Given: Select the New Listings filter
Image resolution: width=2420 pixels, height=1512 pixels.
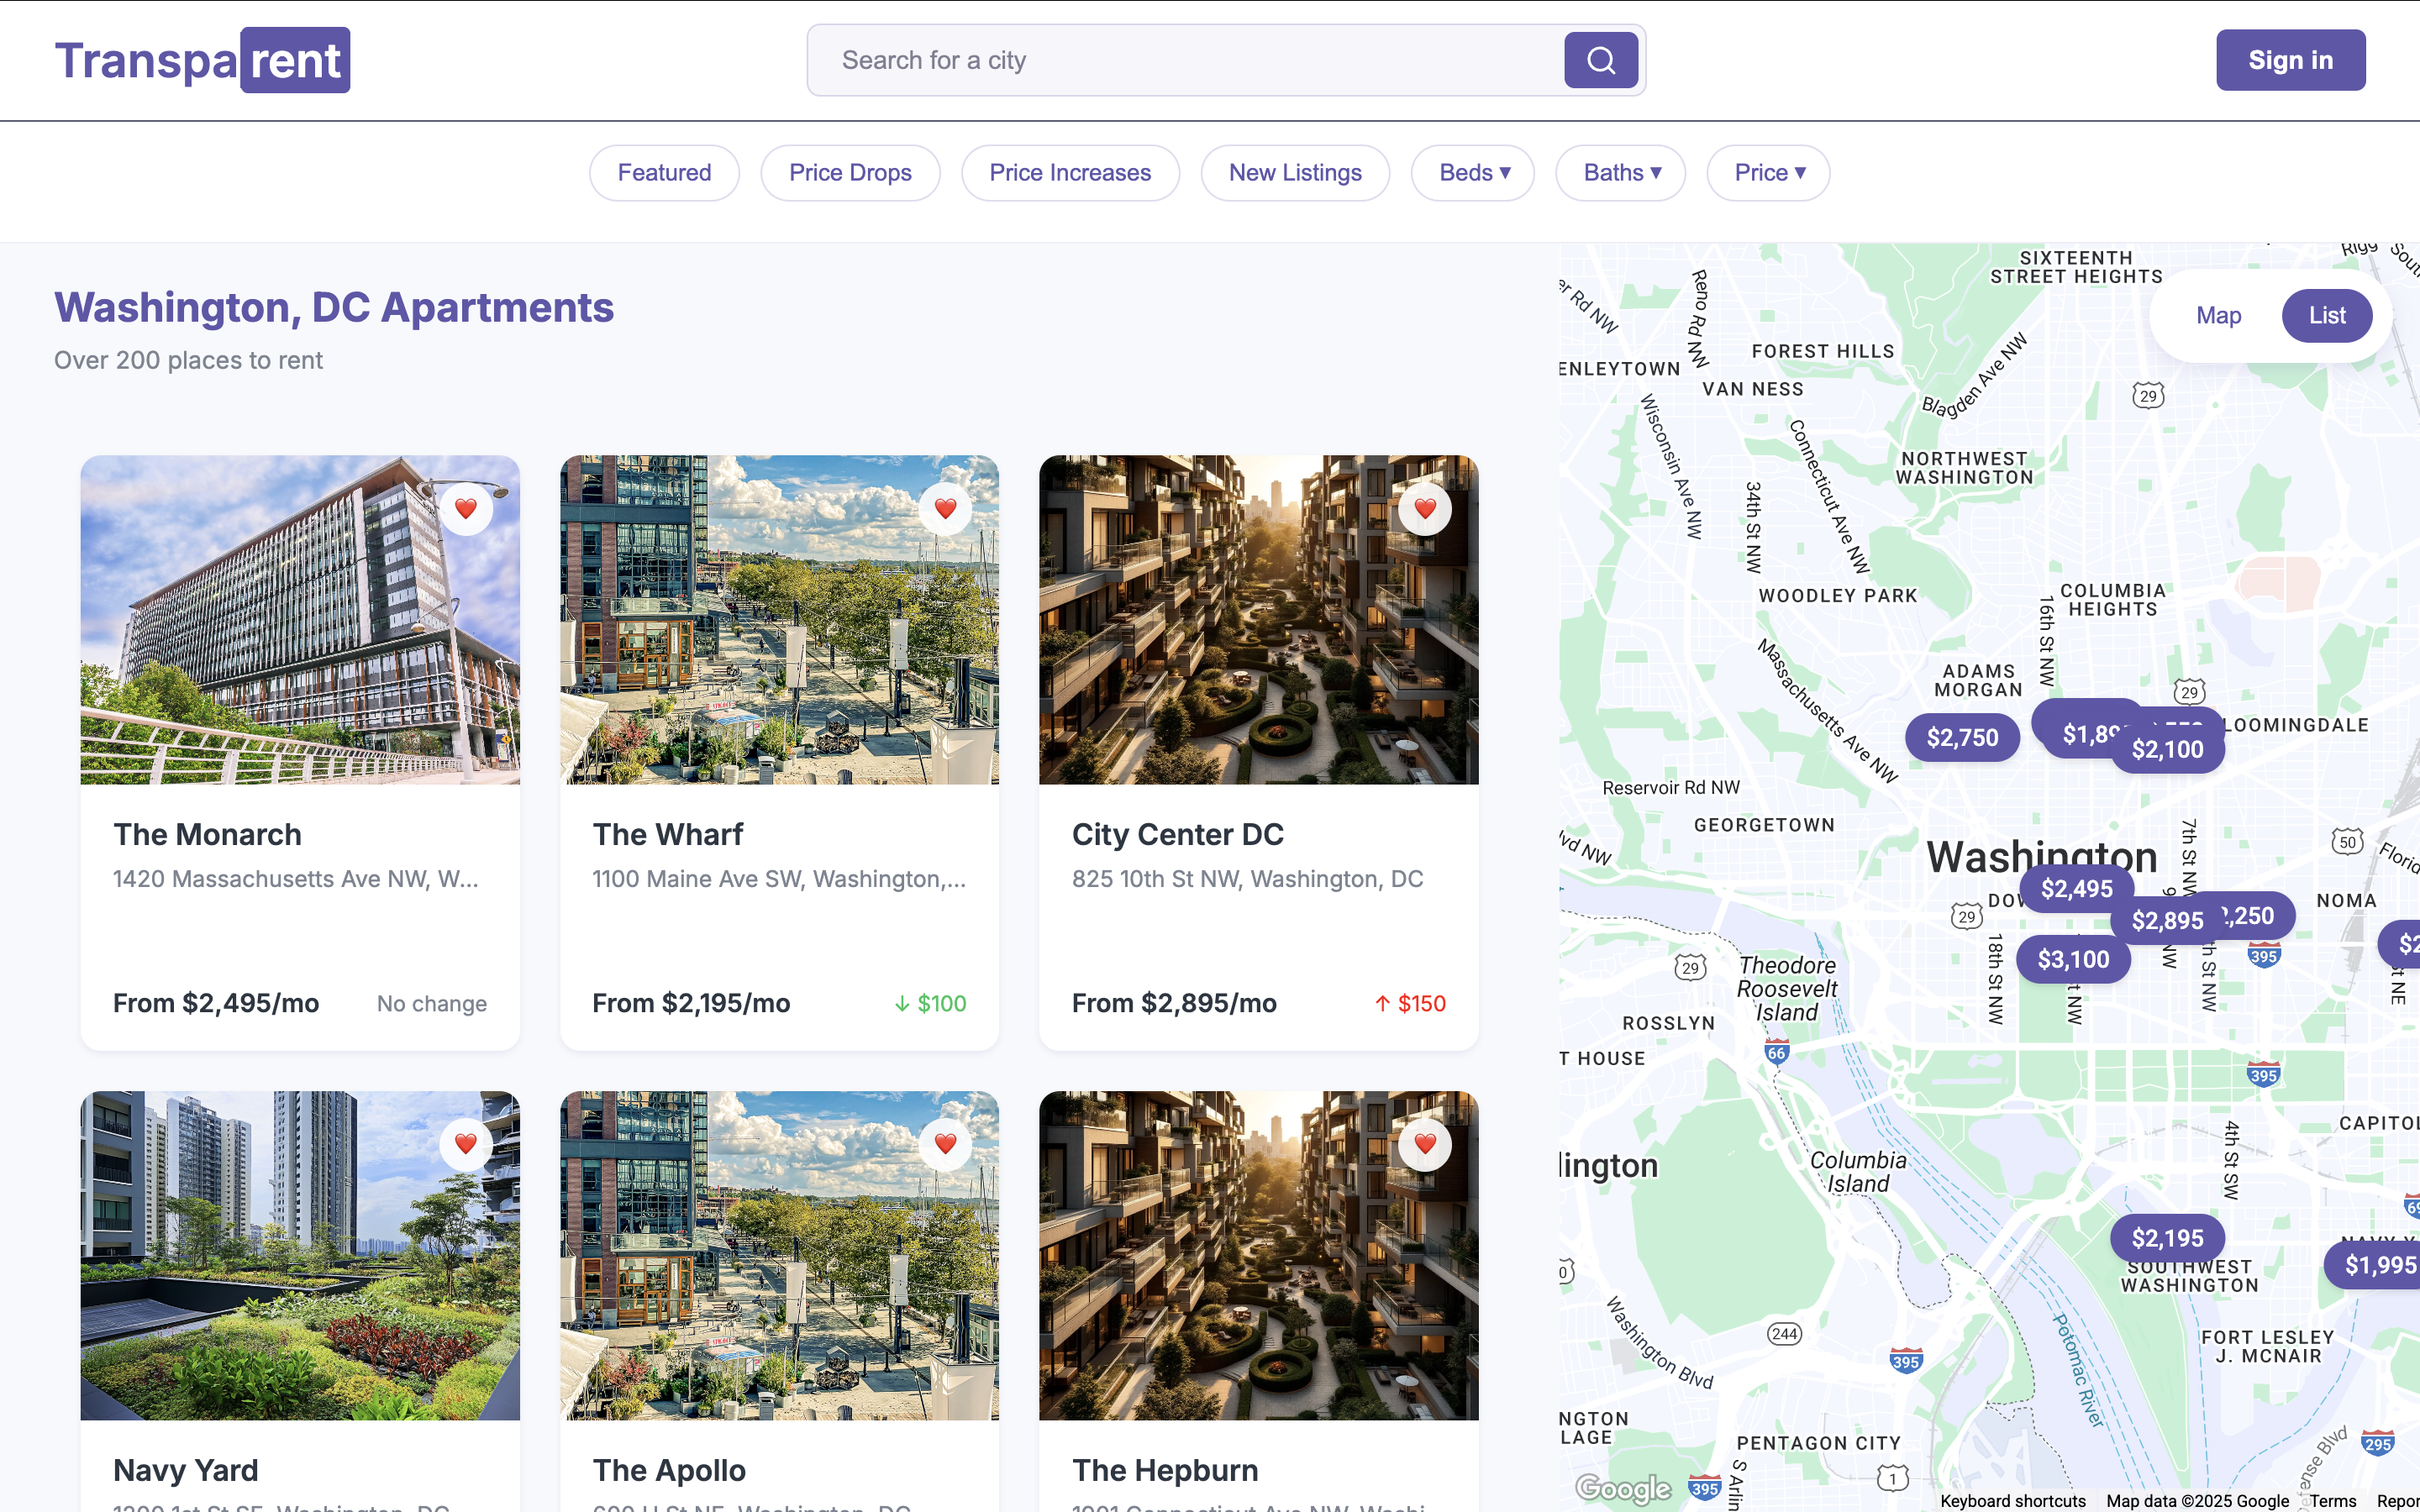Looking at the screenshot, I should click(1295, 173).
